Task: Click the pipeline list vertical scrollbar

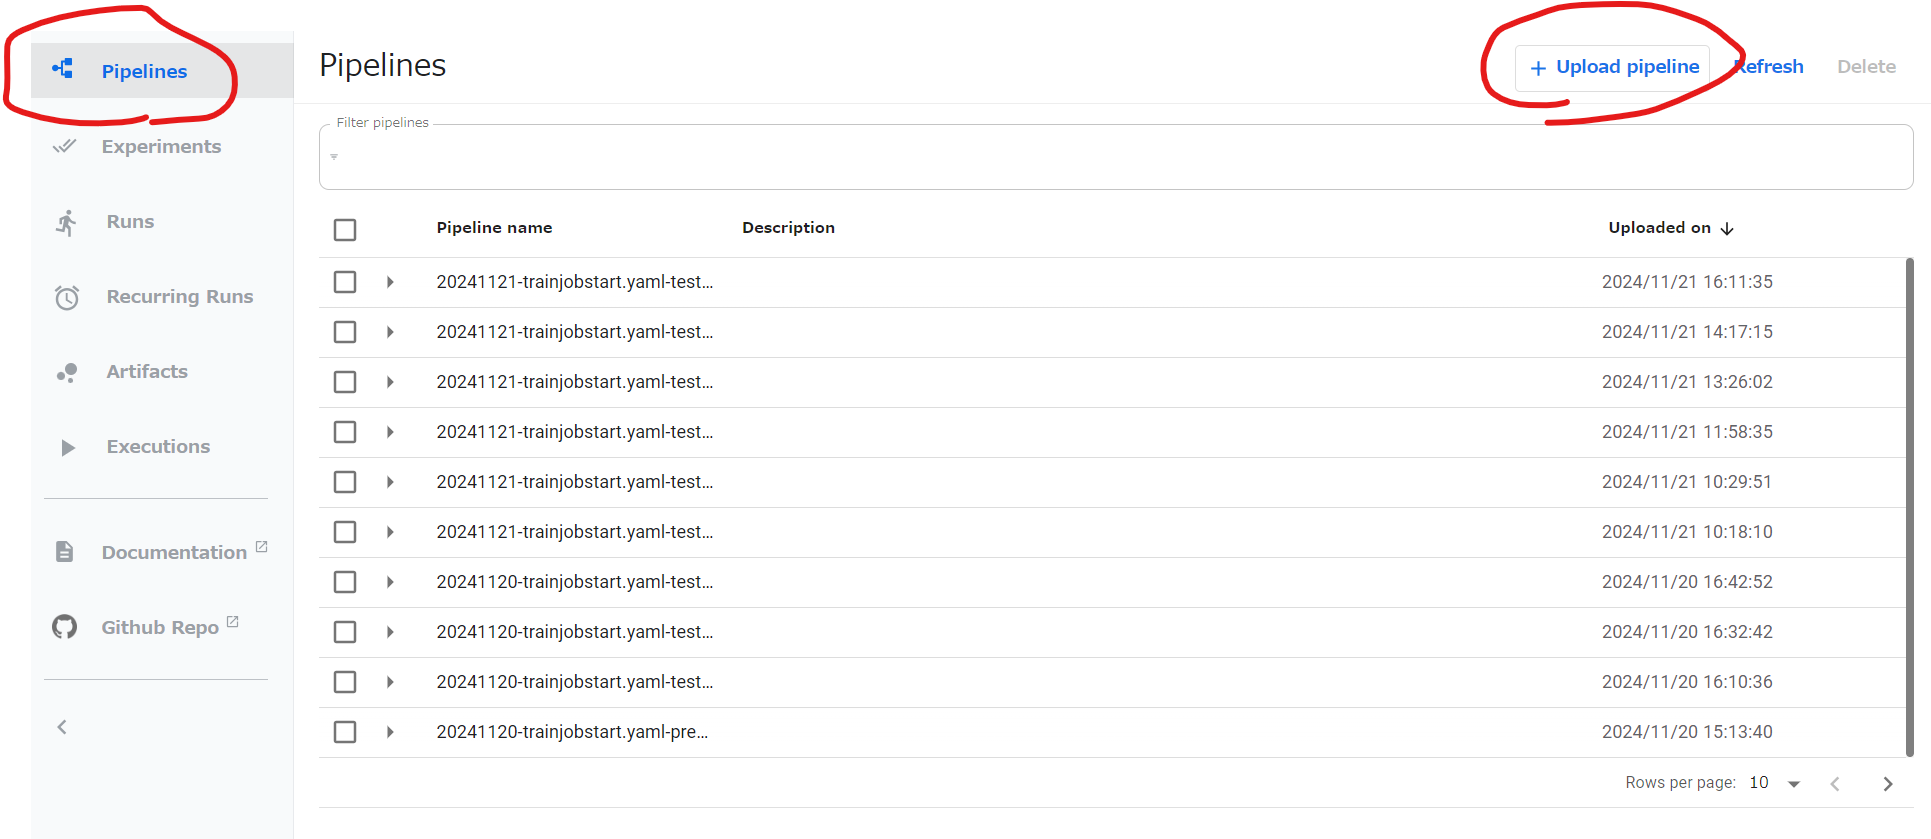Action: (x=1909, y=507)
